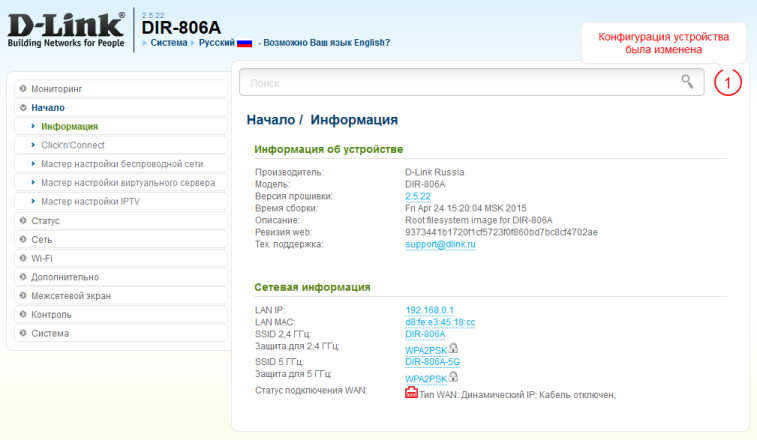
Task: Click the padlock icon next to 5 GHz WPA2PSK
Action: click(453, 376)
